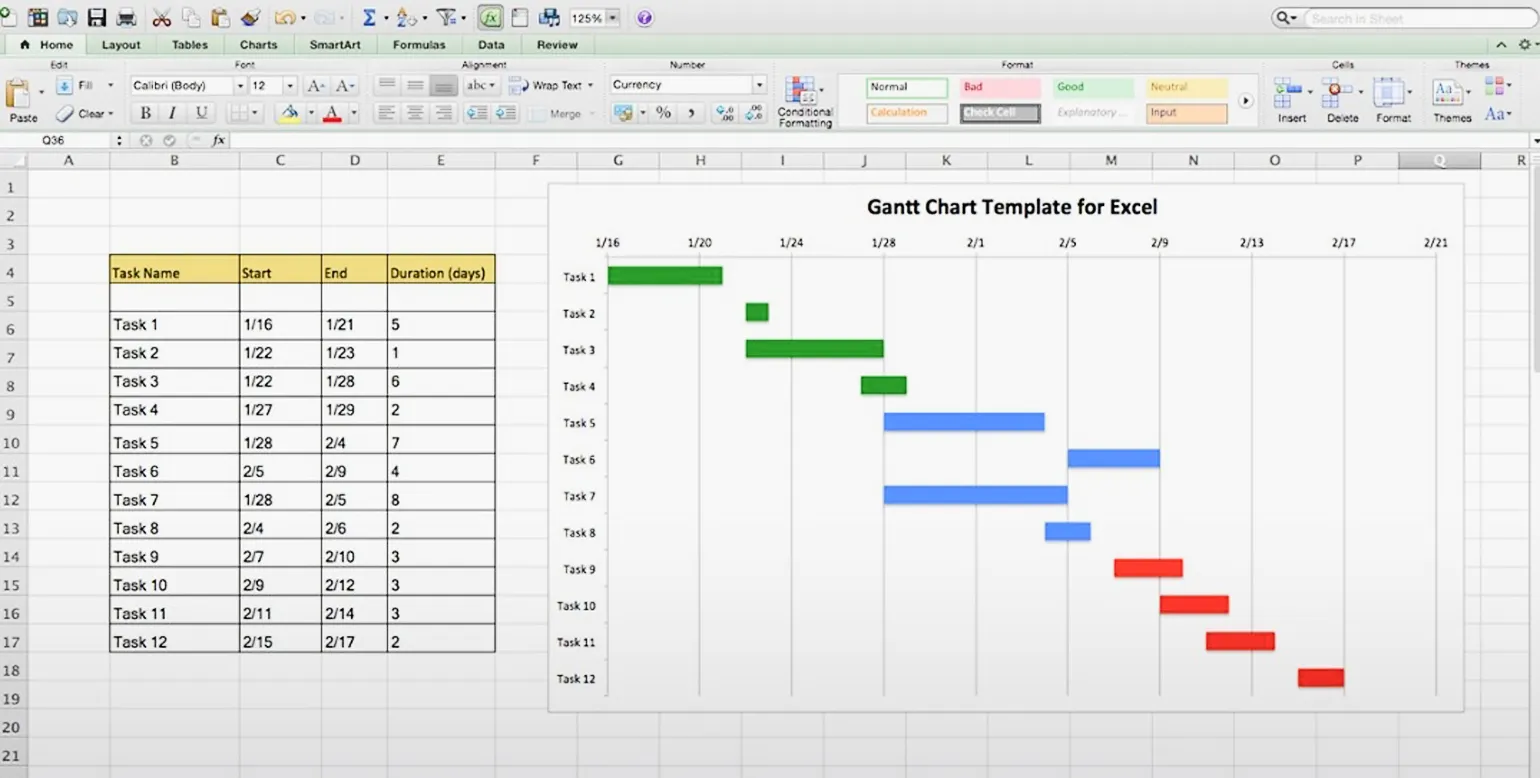Viewport: 1540px width, 778px height.
Task: Click the AutoSum sigma icon
Action: tap(369, 17)
